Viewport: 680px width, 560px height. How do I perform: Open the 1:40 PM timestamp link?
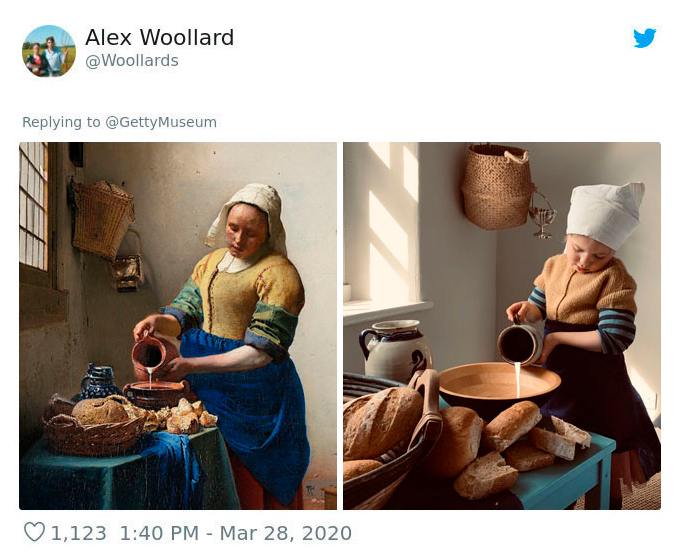coord(159,533)
